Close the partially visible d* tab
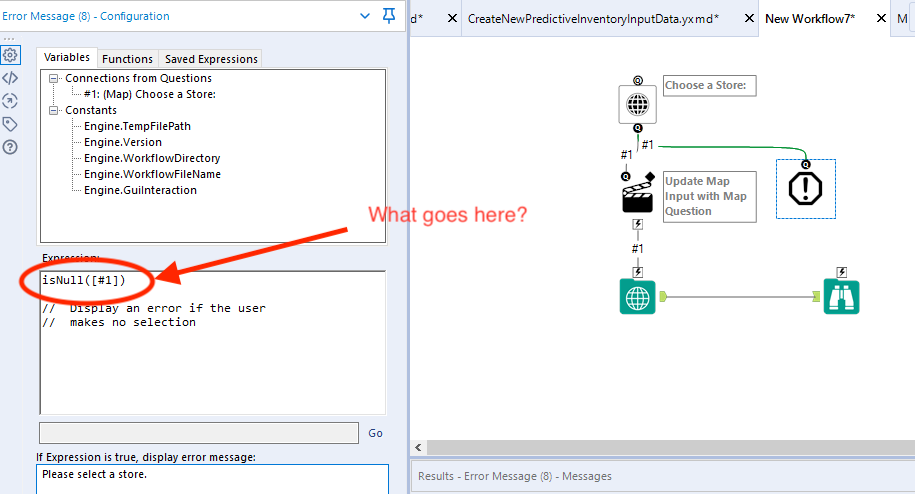 tap(452, 19)
